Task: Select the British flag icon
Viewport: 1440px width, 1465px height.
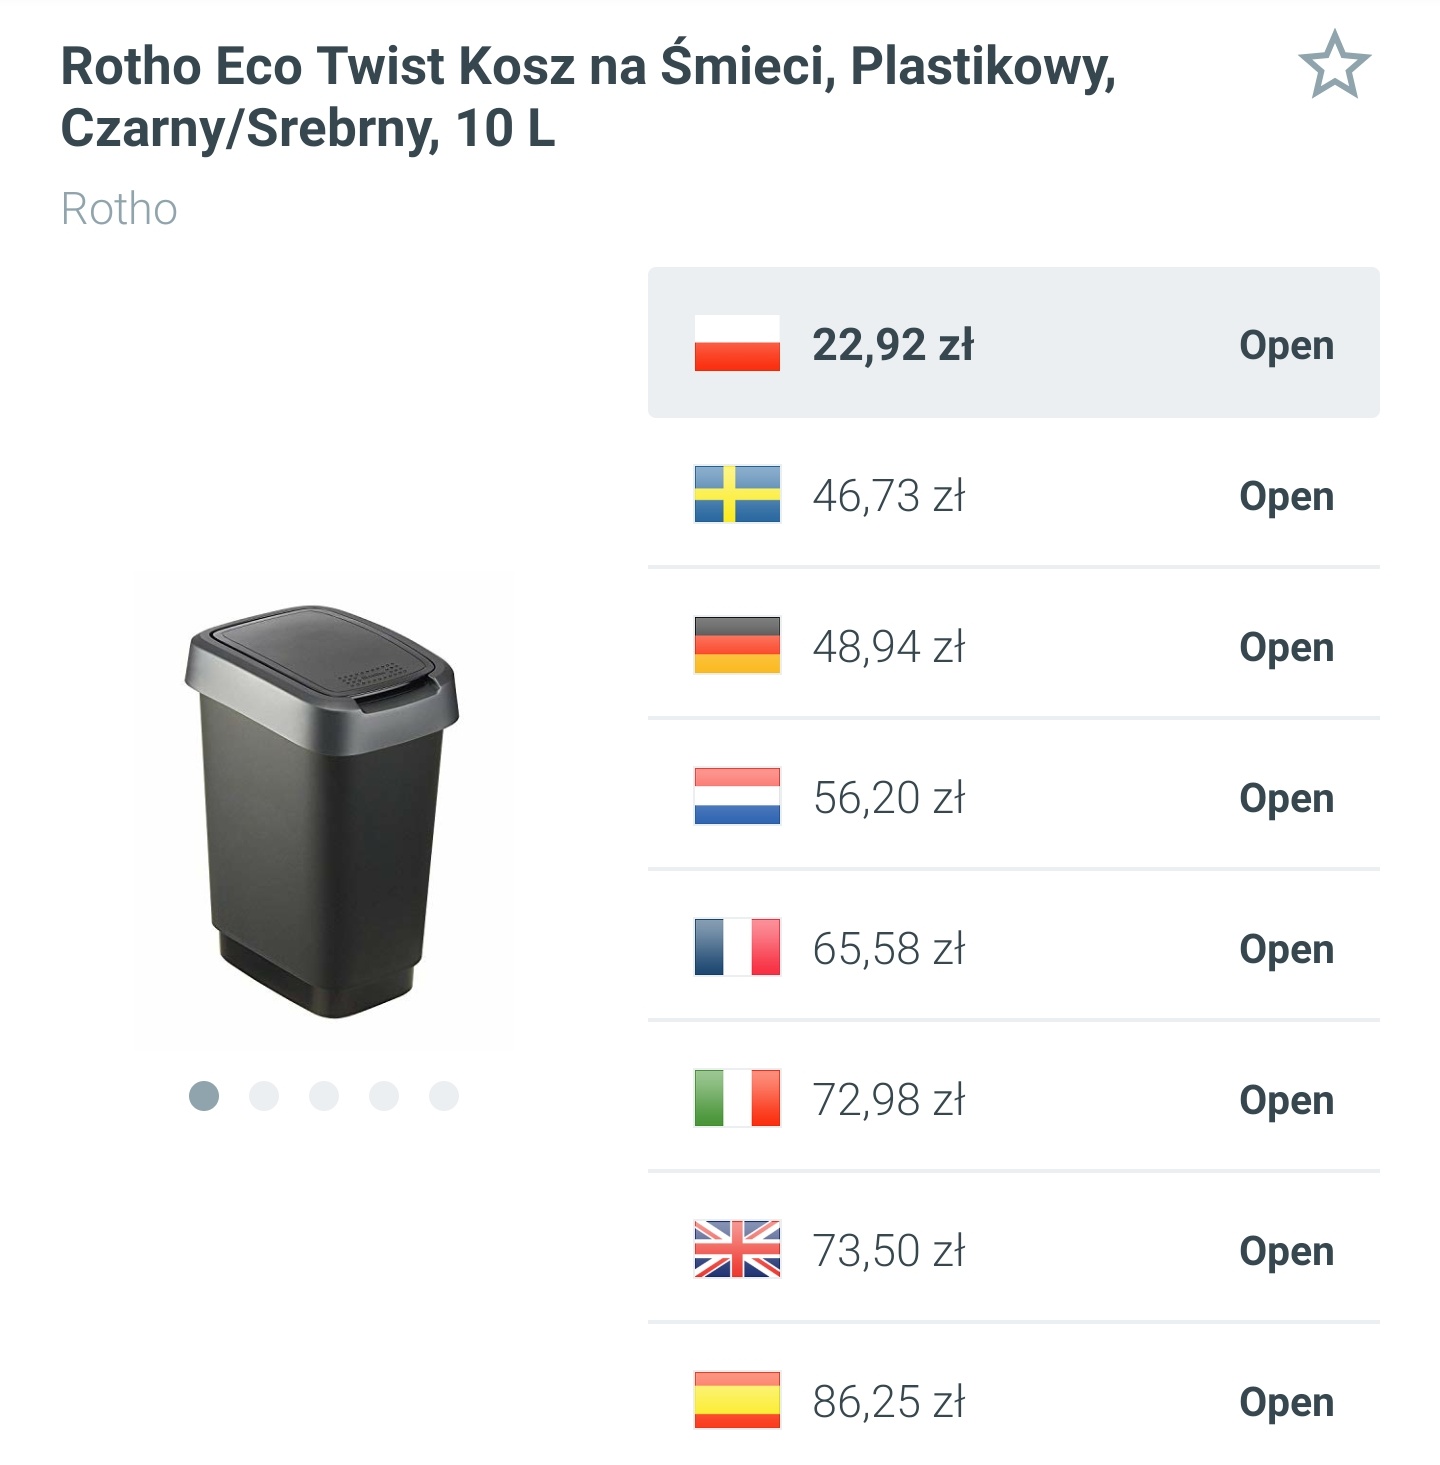Action: 735,1250
